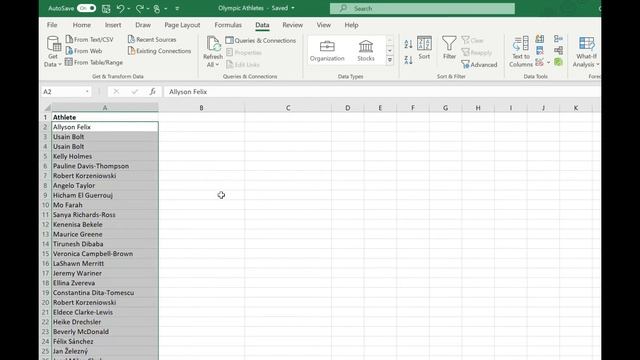Click the Athlete header cell
The image size is (640, 360).
[105, 117]
